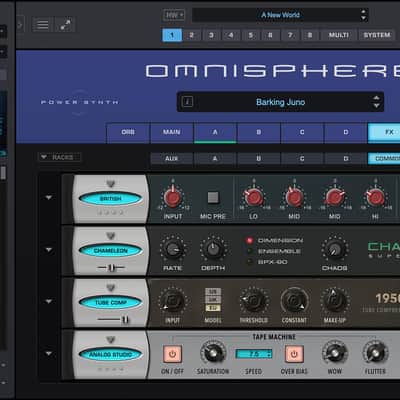Click the FLUTTER knob
The height and width of the screenshot is (400, 400).
375,353
